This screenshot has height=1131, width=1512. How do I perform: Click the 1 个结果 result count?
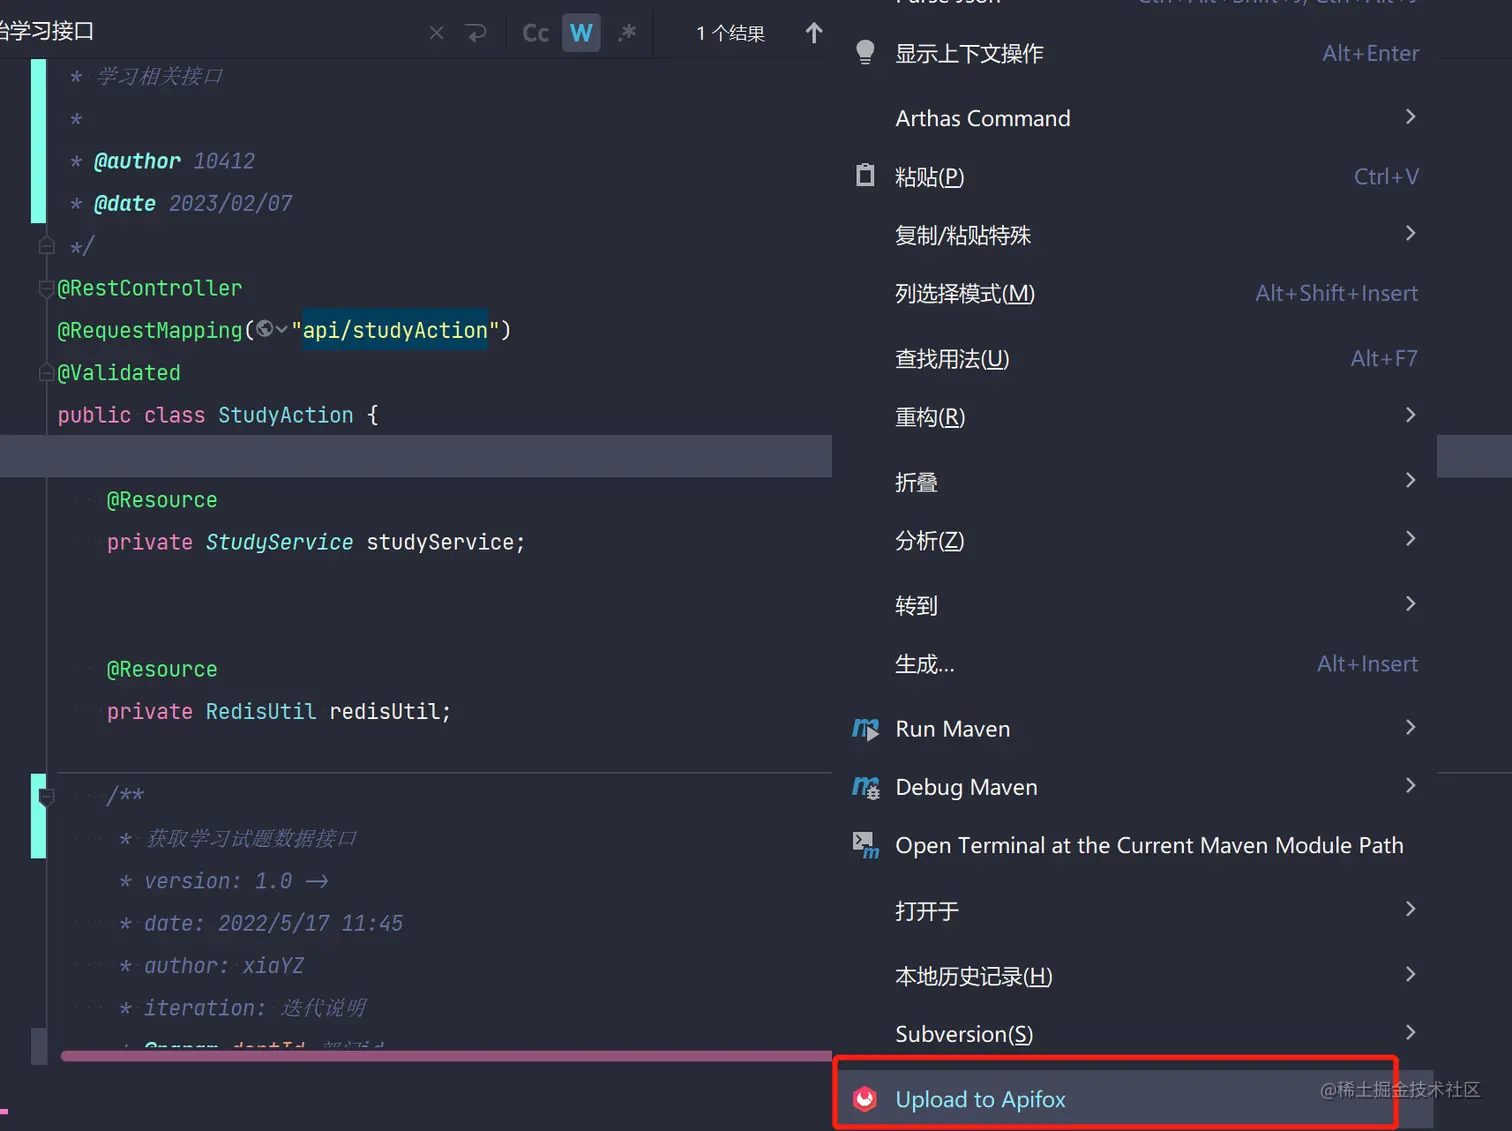[730, 33]
